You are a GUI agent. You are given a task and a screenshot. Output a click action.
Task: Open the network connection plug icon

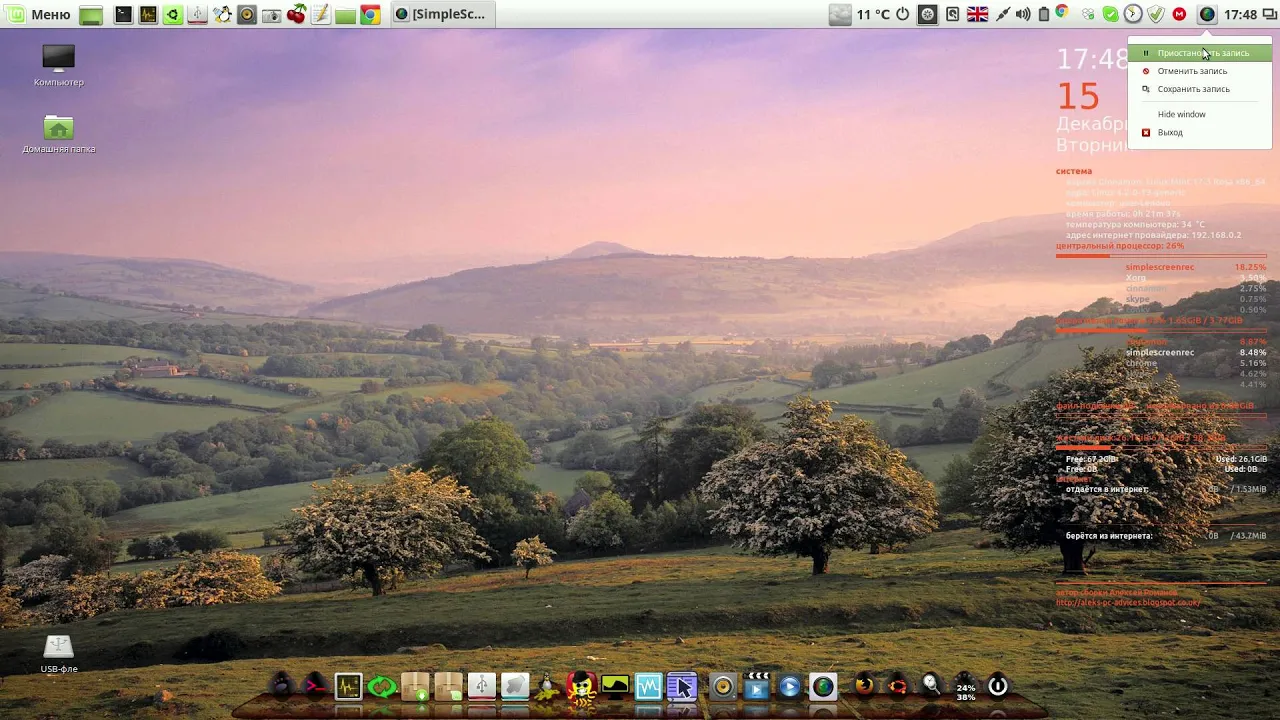tap(1001, 14)
